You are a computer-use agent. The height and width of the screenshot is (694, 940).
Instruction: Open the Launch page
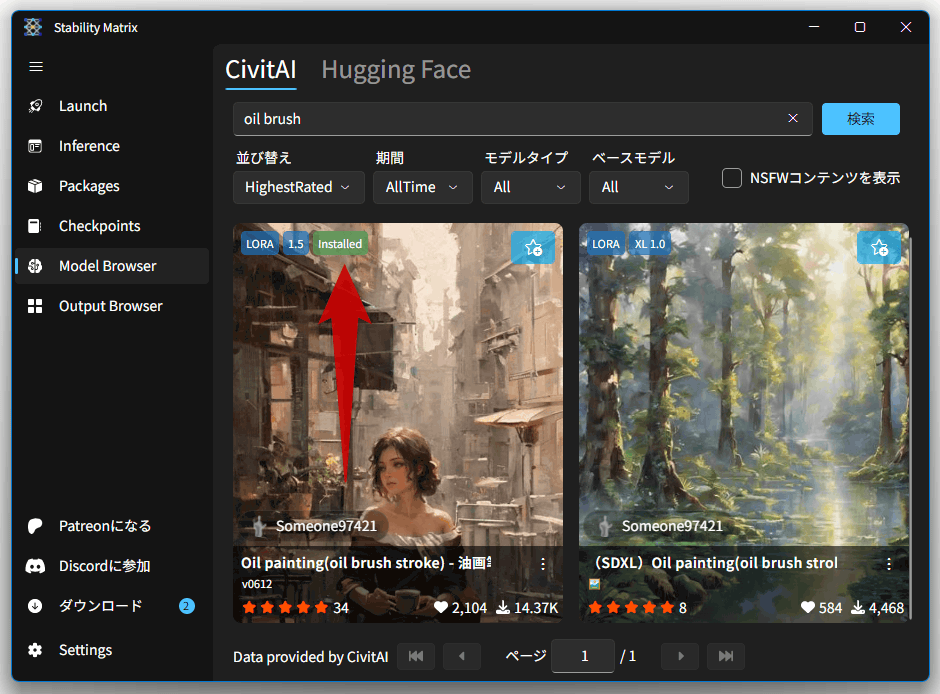[112, 106]
